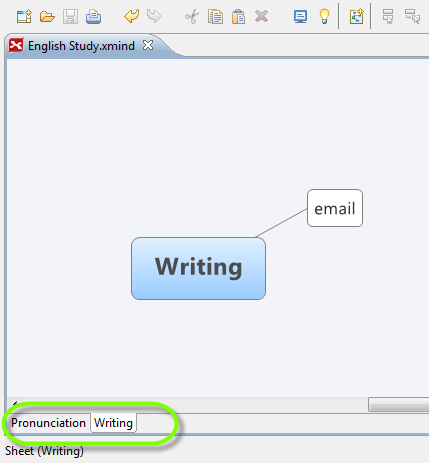429x463 pixels.
Task: Click the Save floppy disk icon
Action: (x=70, y=16)
